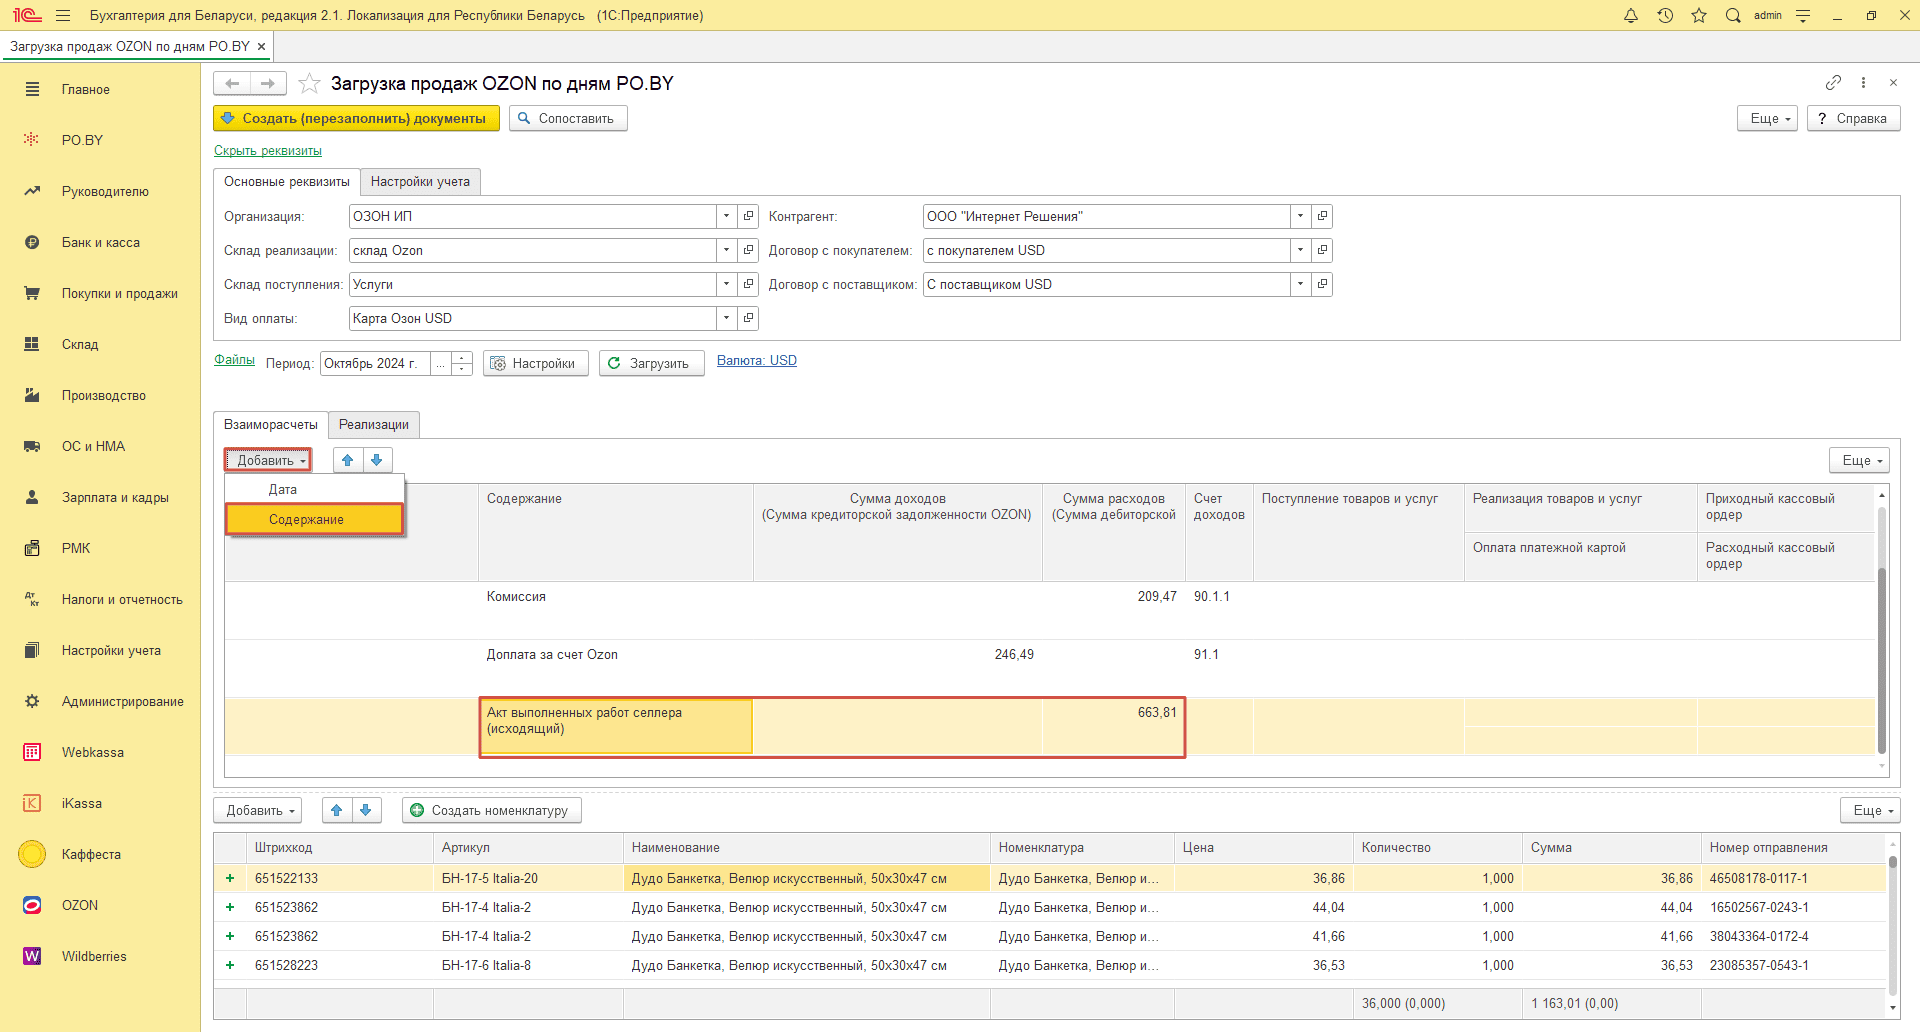Expand the Контрагент dropdown arrow
The image size is (1920, 1032).
click(1300, 216)
